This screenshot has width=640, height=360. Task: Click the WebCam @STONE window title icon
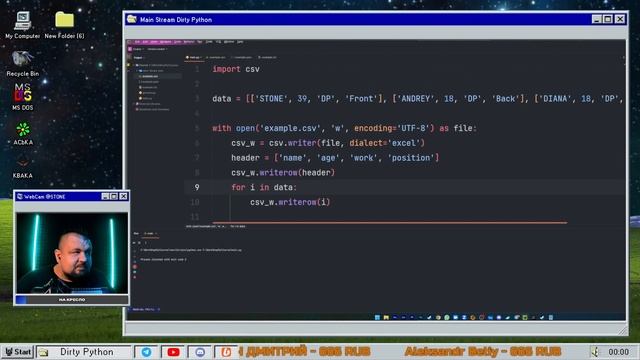20,196
